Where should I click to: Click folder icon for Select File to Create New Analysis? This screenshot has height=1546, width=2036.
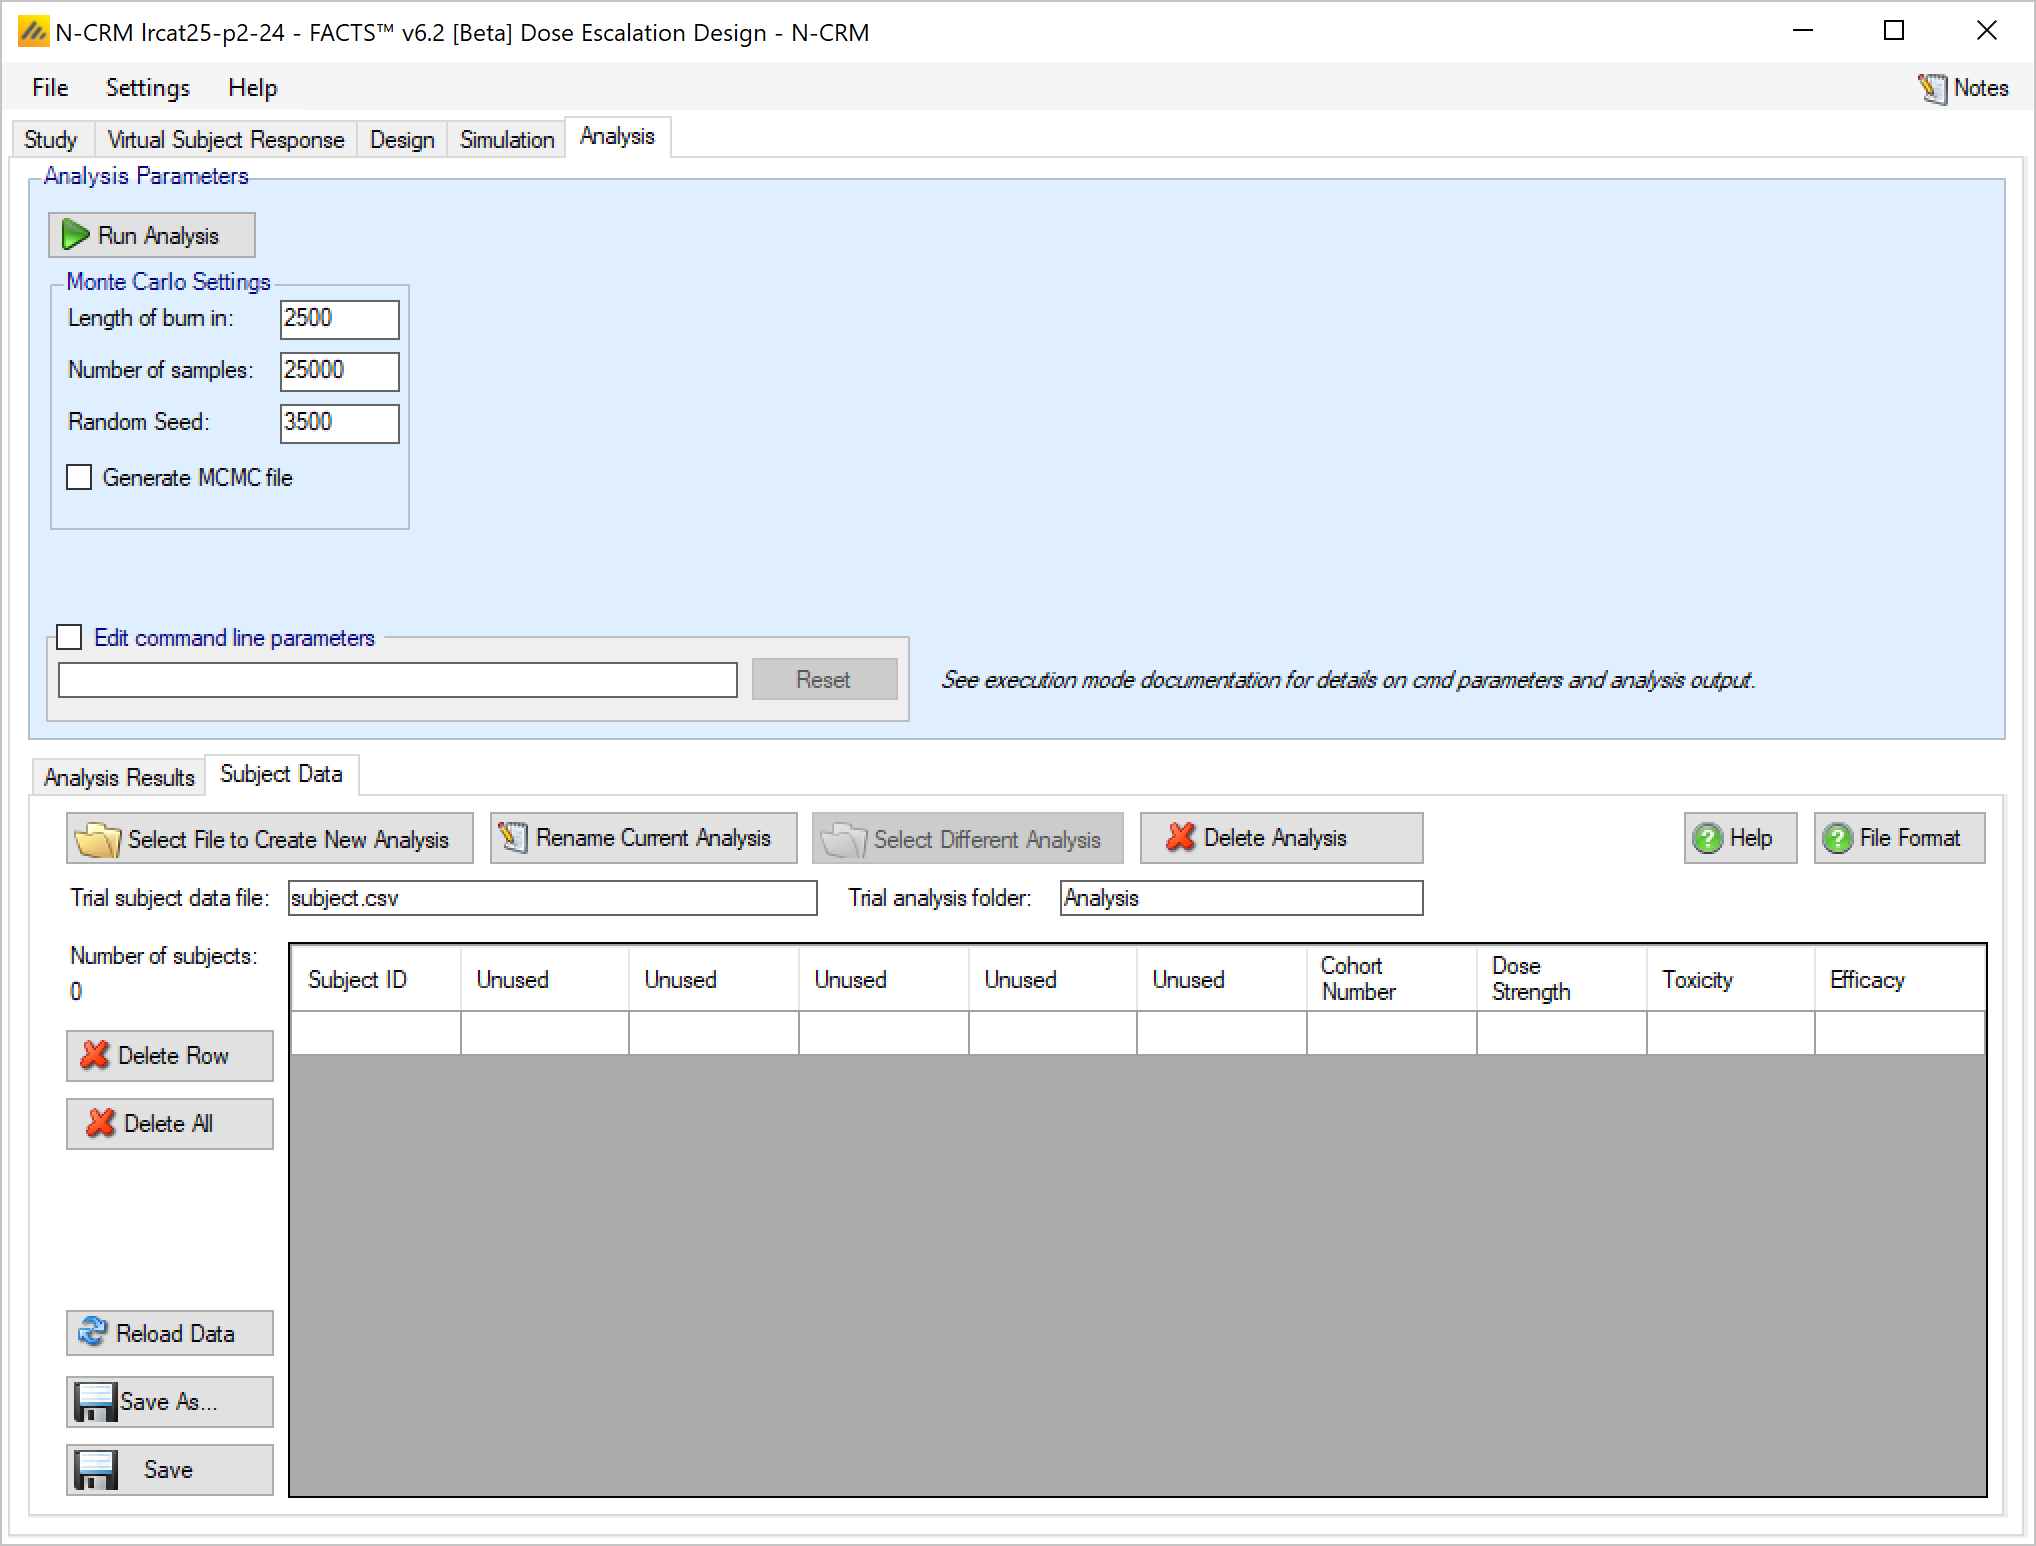(x=97, y=839)
